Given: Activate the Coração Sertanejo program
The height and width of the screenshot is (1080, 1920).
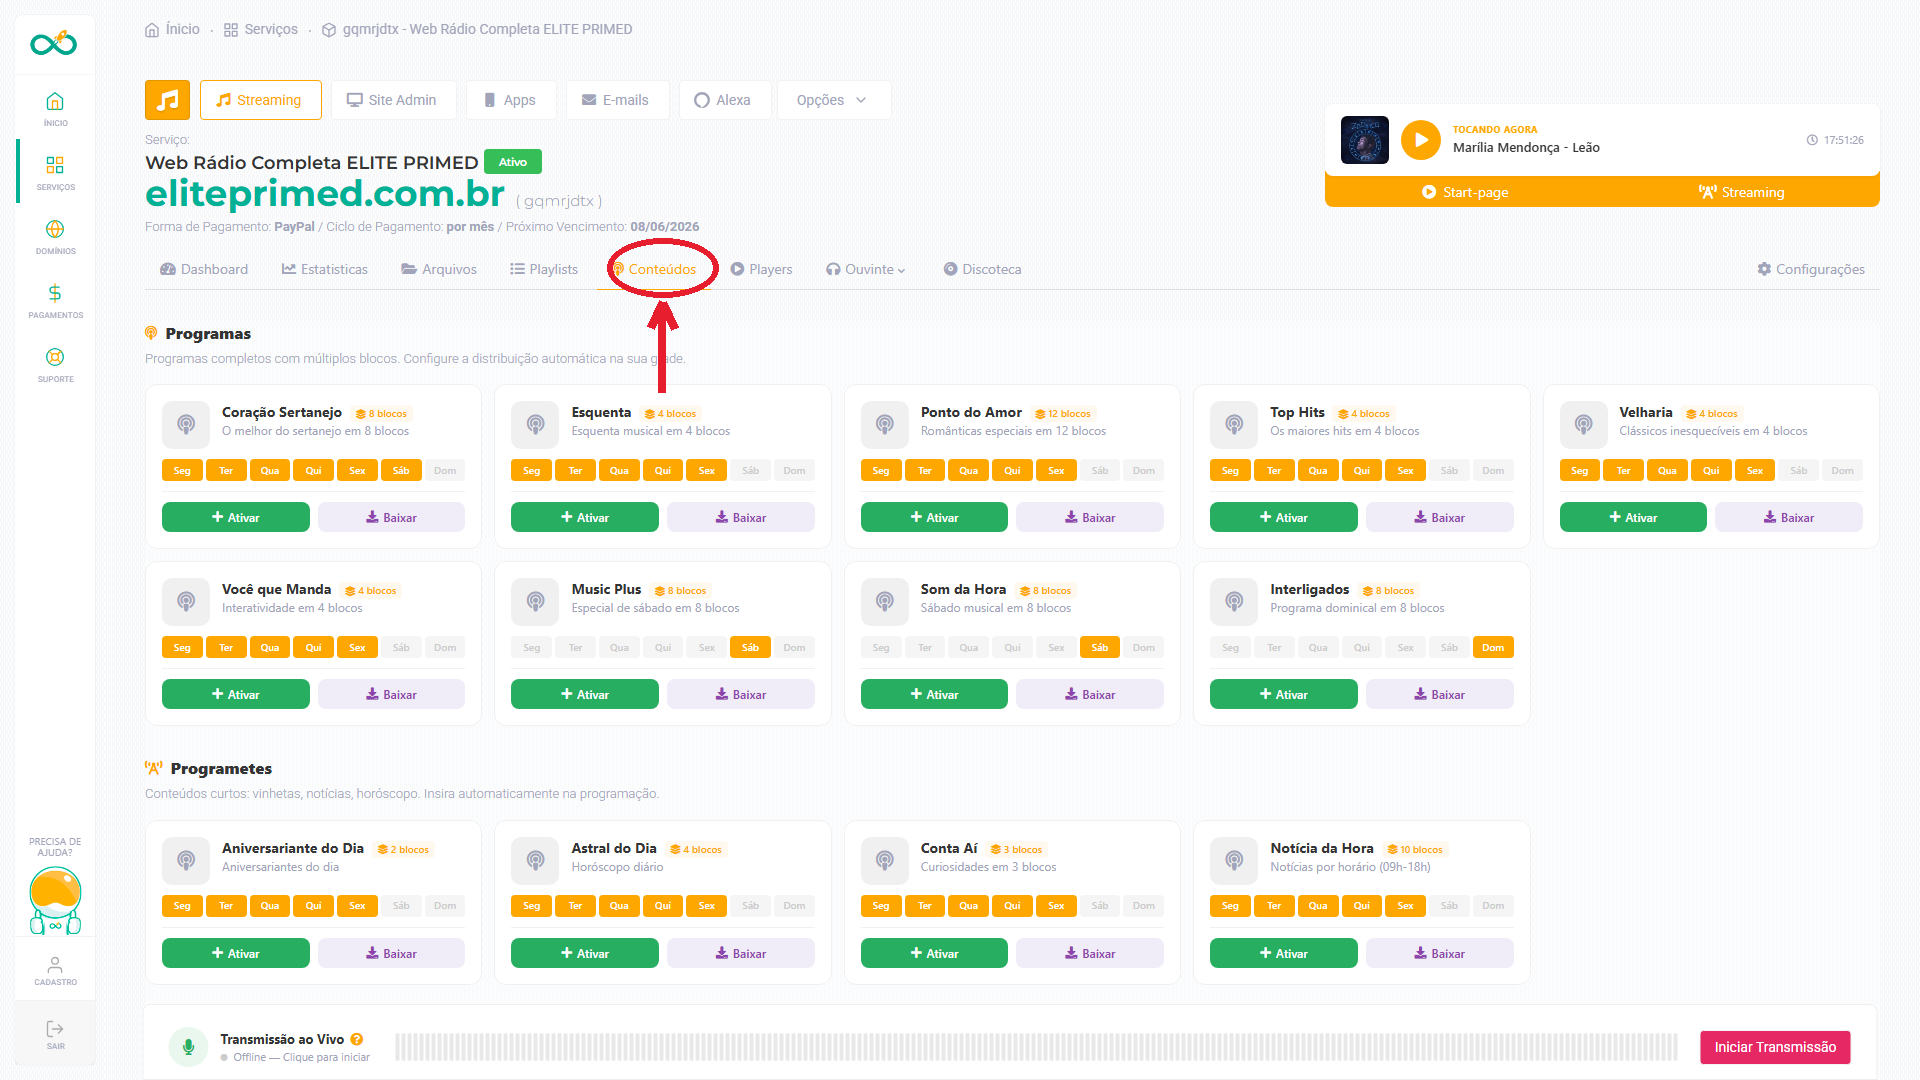Looking at the screenshot, I should (x=236, y=517).
